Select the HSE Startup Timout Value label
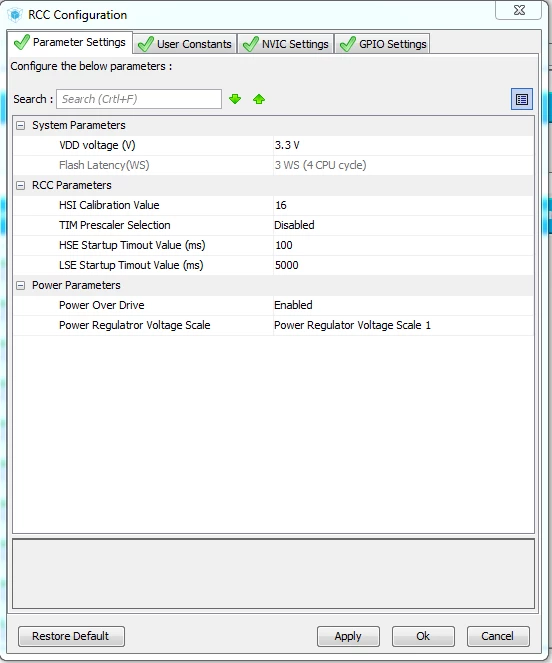552x663 pixels. [132, 245]
